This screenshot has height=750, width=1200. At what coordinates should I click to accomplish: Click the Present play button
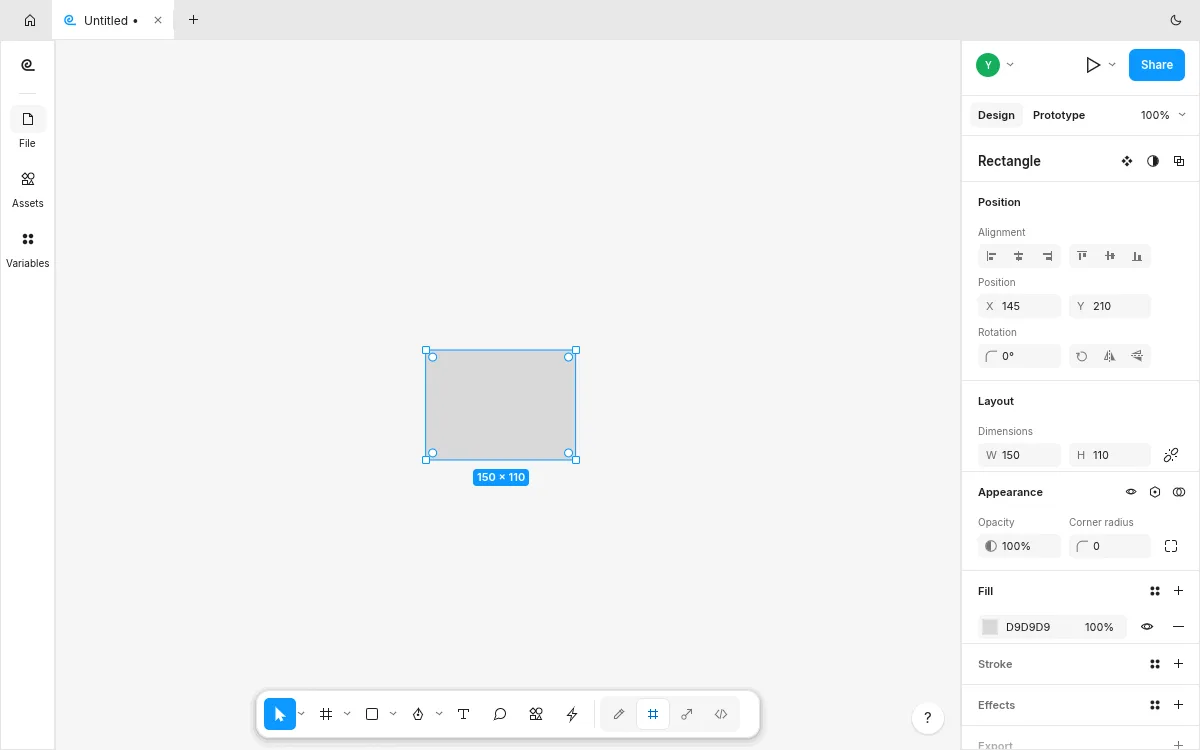click(1093, 65)
